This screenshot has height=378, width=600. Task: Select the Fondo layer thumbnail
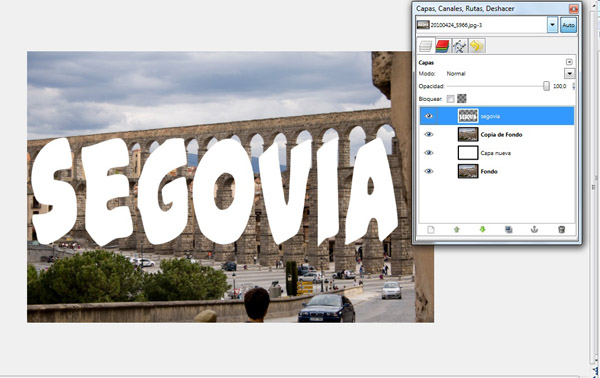pyautogui.click(x=468, y=171)
